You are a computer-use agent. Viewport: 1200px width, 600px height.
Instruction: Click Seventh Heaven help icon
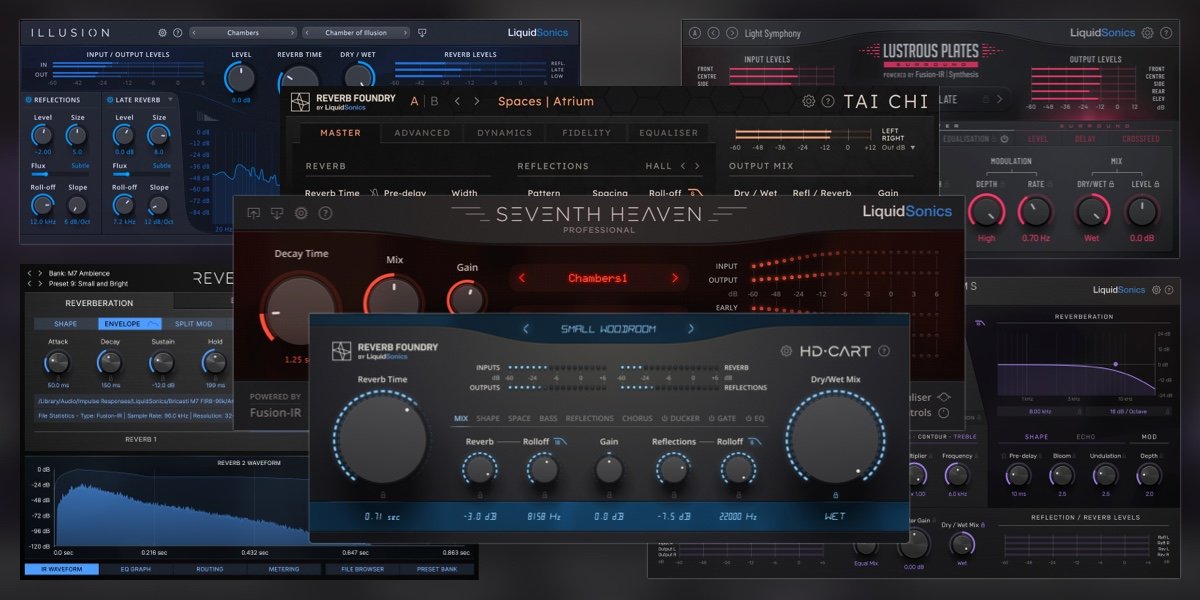point(325,214)
